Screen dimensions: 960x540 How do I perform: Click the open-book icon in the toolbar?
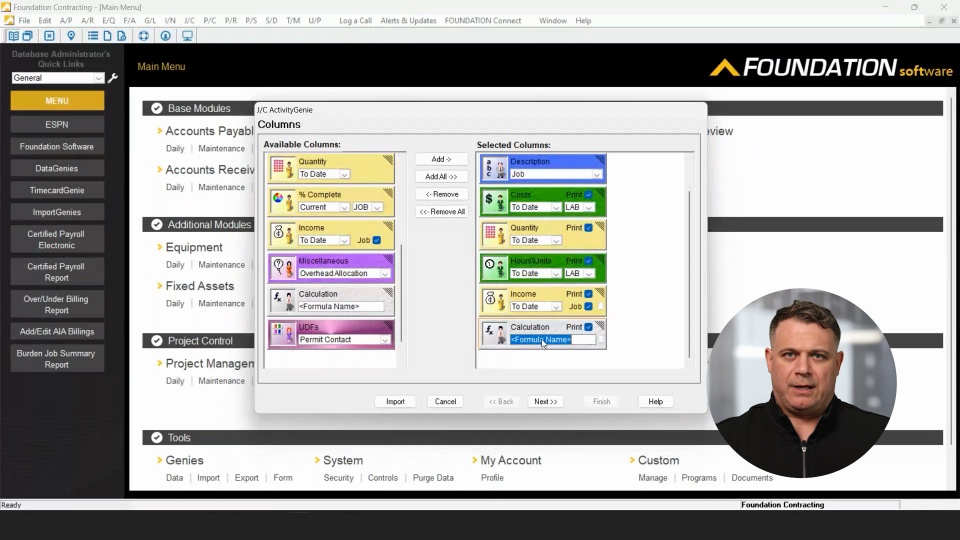[x=13, y=36]
